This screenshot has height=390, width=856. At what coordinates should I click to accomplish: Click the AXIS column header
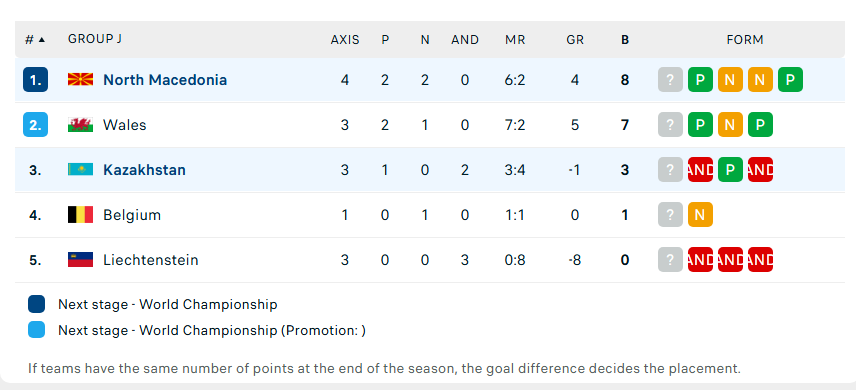345,40
